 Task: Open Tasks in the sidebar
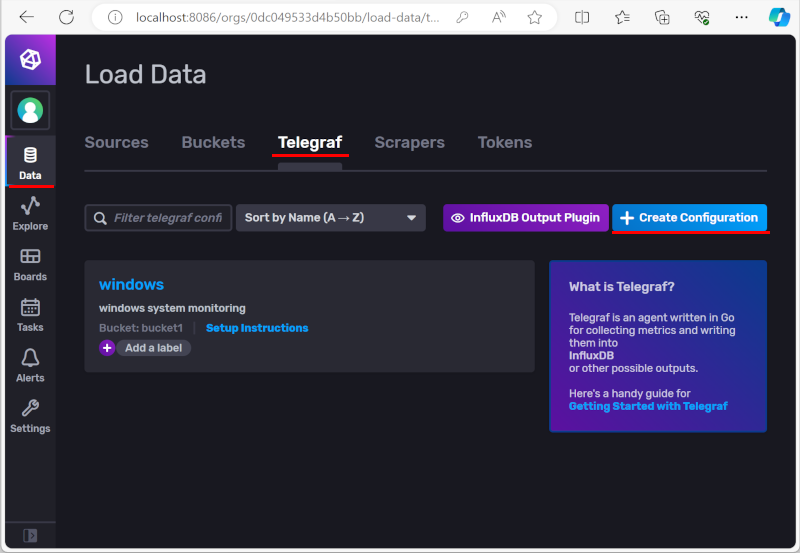pos(30,315)
